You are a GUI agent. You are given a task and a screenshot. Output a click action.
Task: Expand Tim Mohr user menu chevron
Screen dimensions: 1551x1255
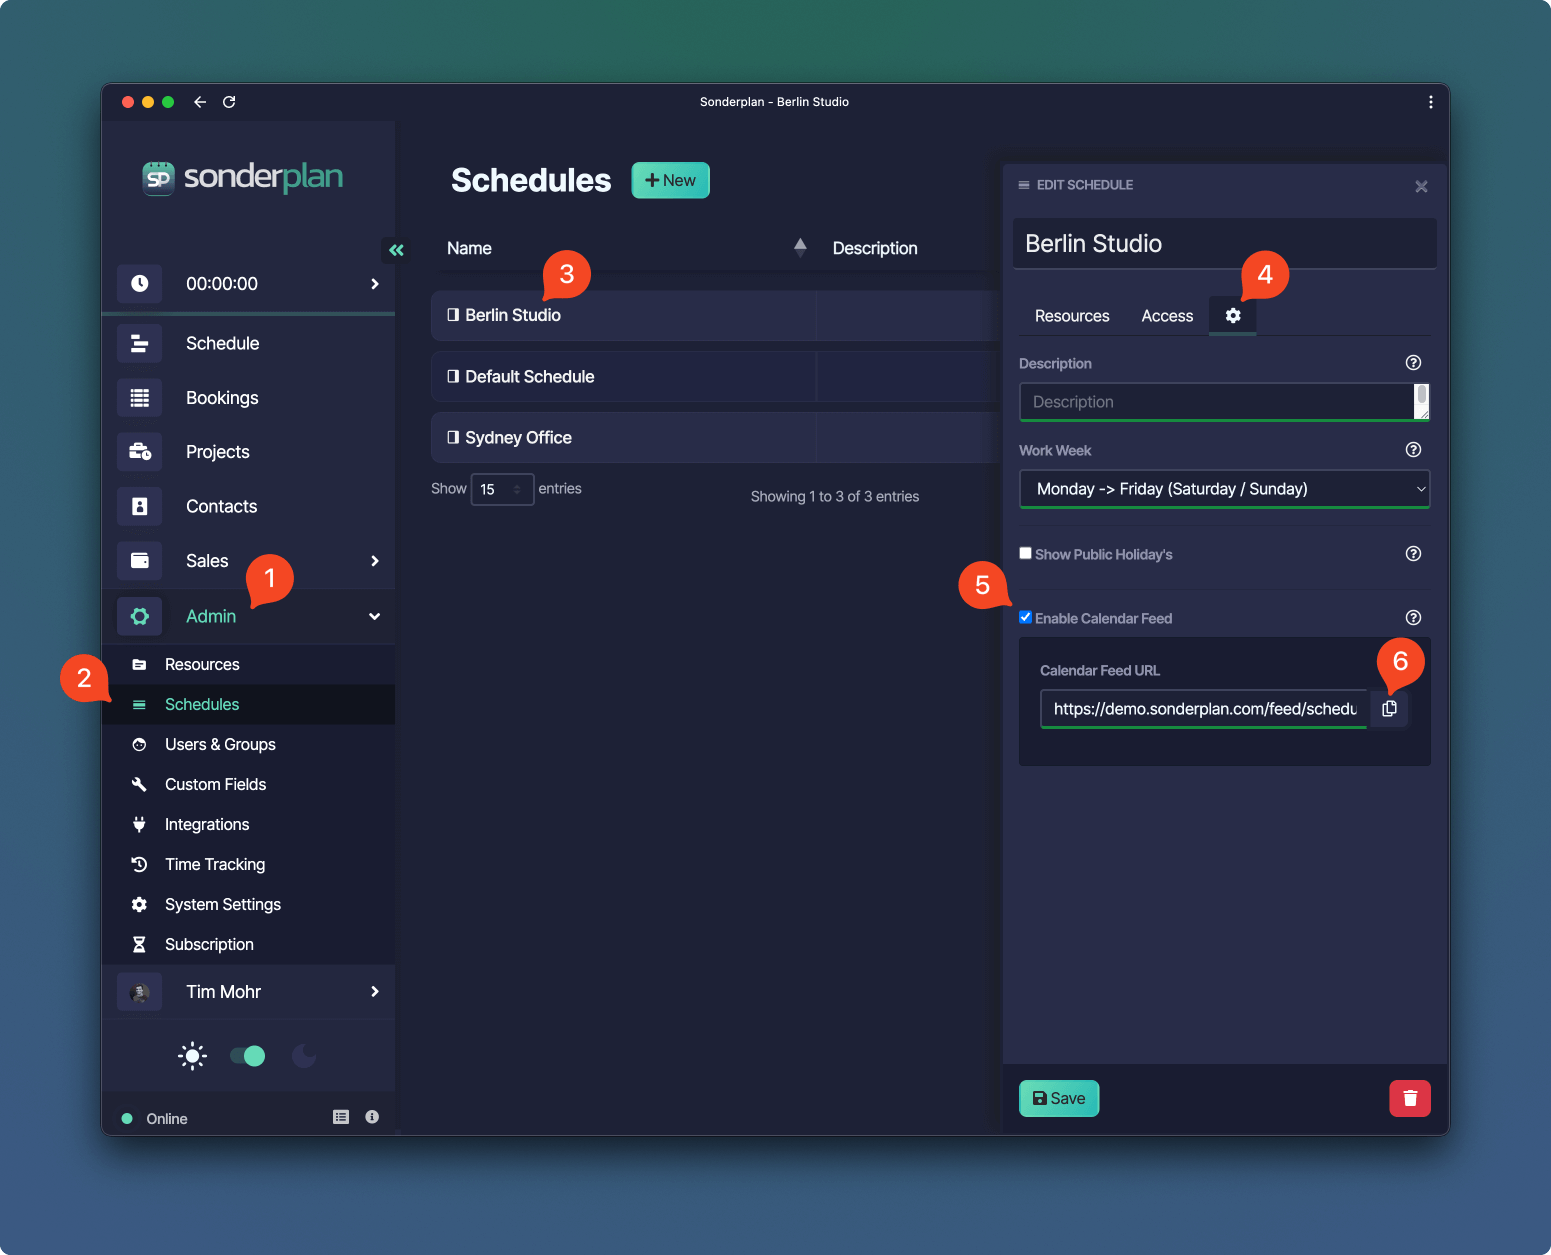click(x=375, y=992)
